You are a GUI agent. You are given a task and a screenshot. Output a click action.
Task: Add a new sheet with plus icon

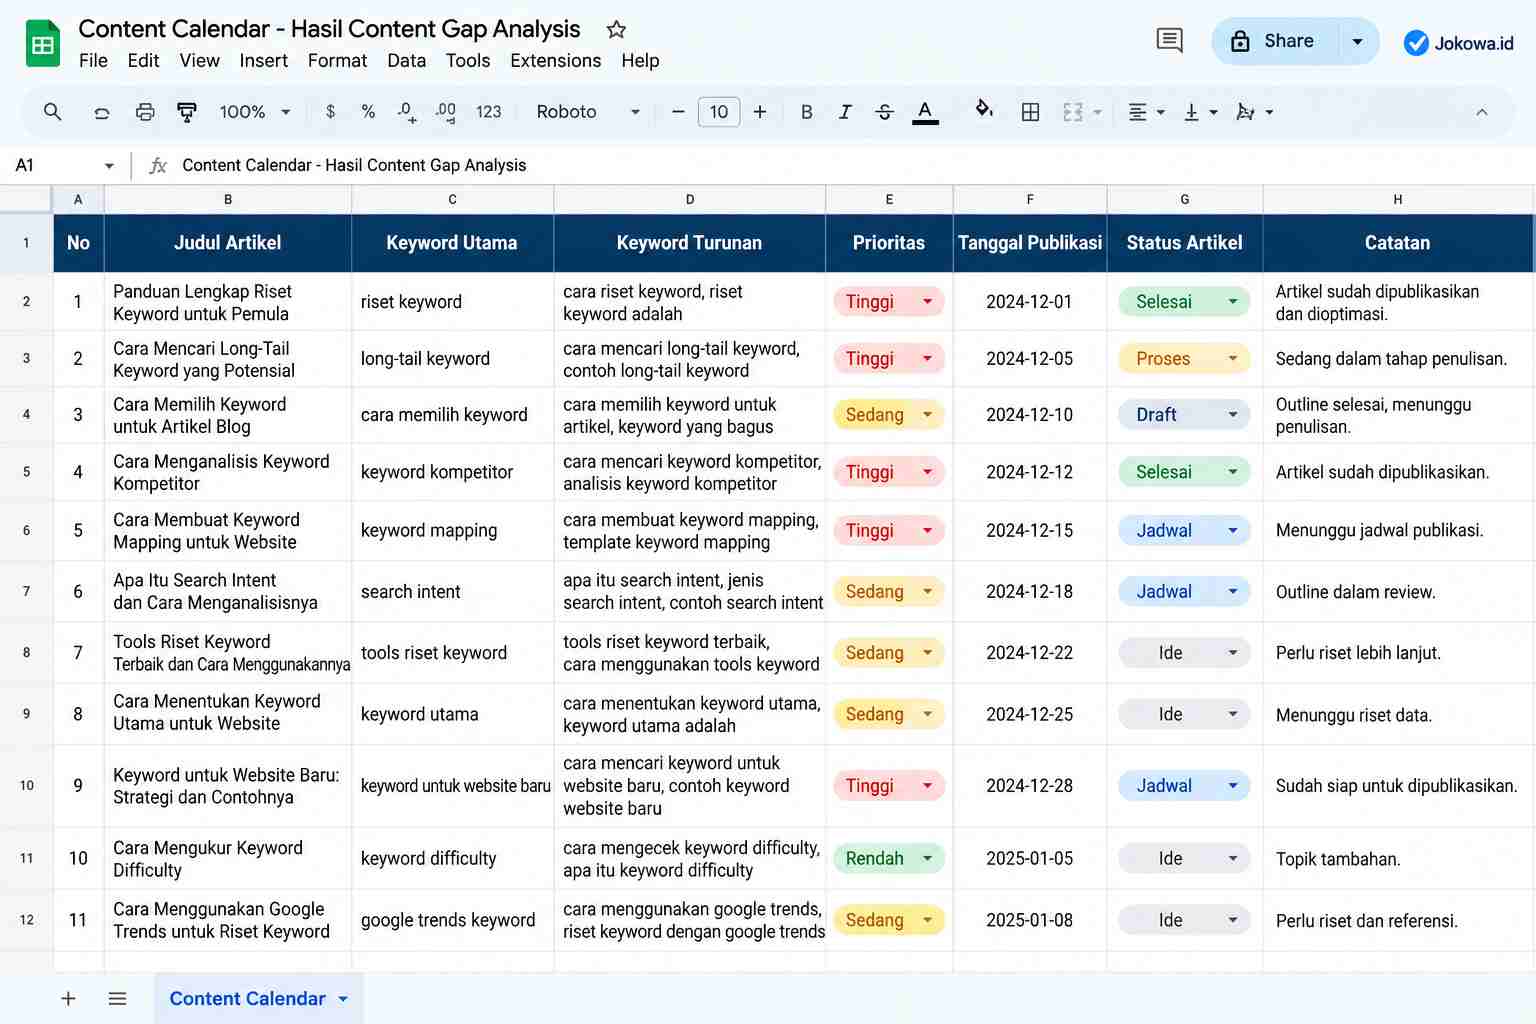pos(68,998)
